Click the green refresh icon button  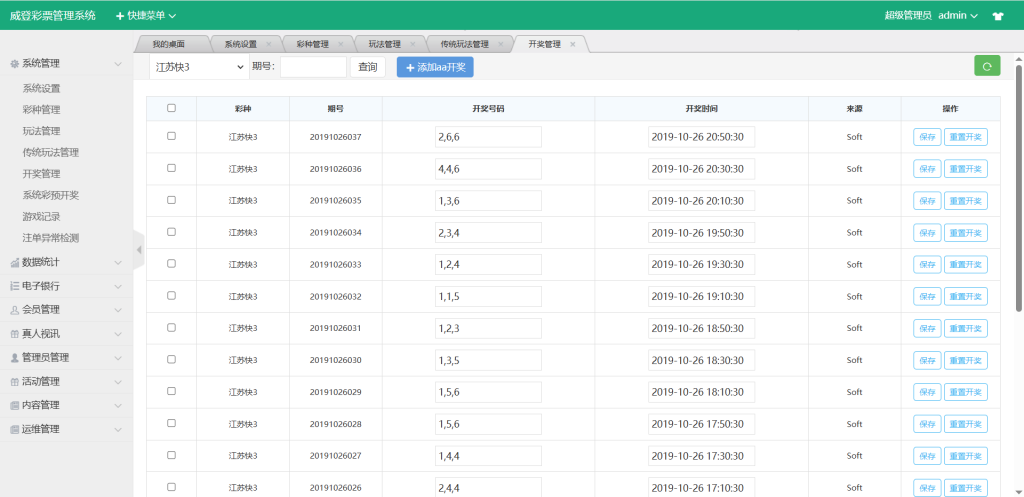point(987,66)
